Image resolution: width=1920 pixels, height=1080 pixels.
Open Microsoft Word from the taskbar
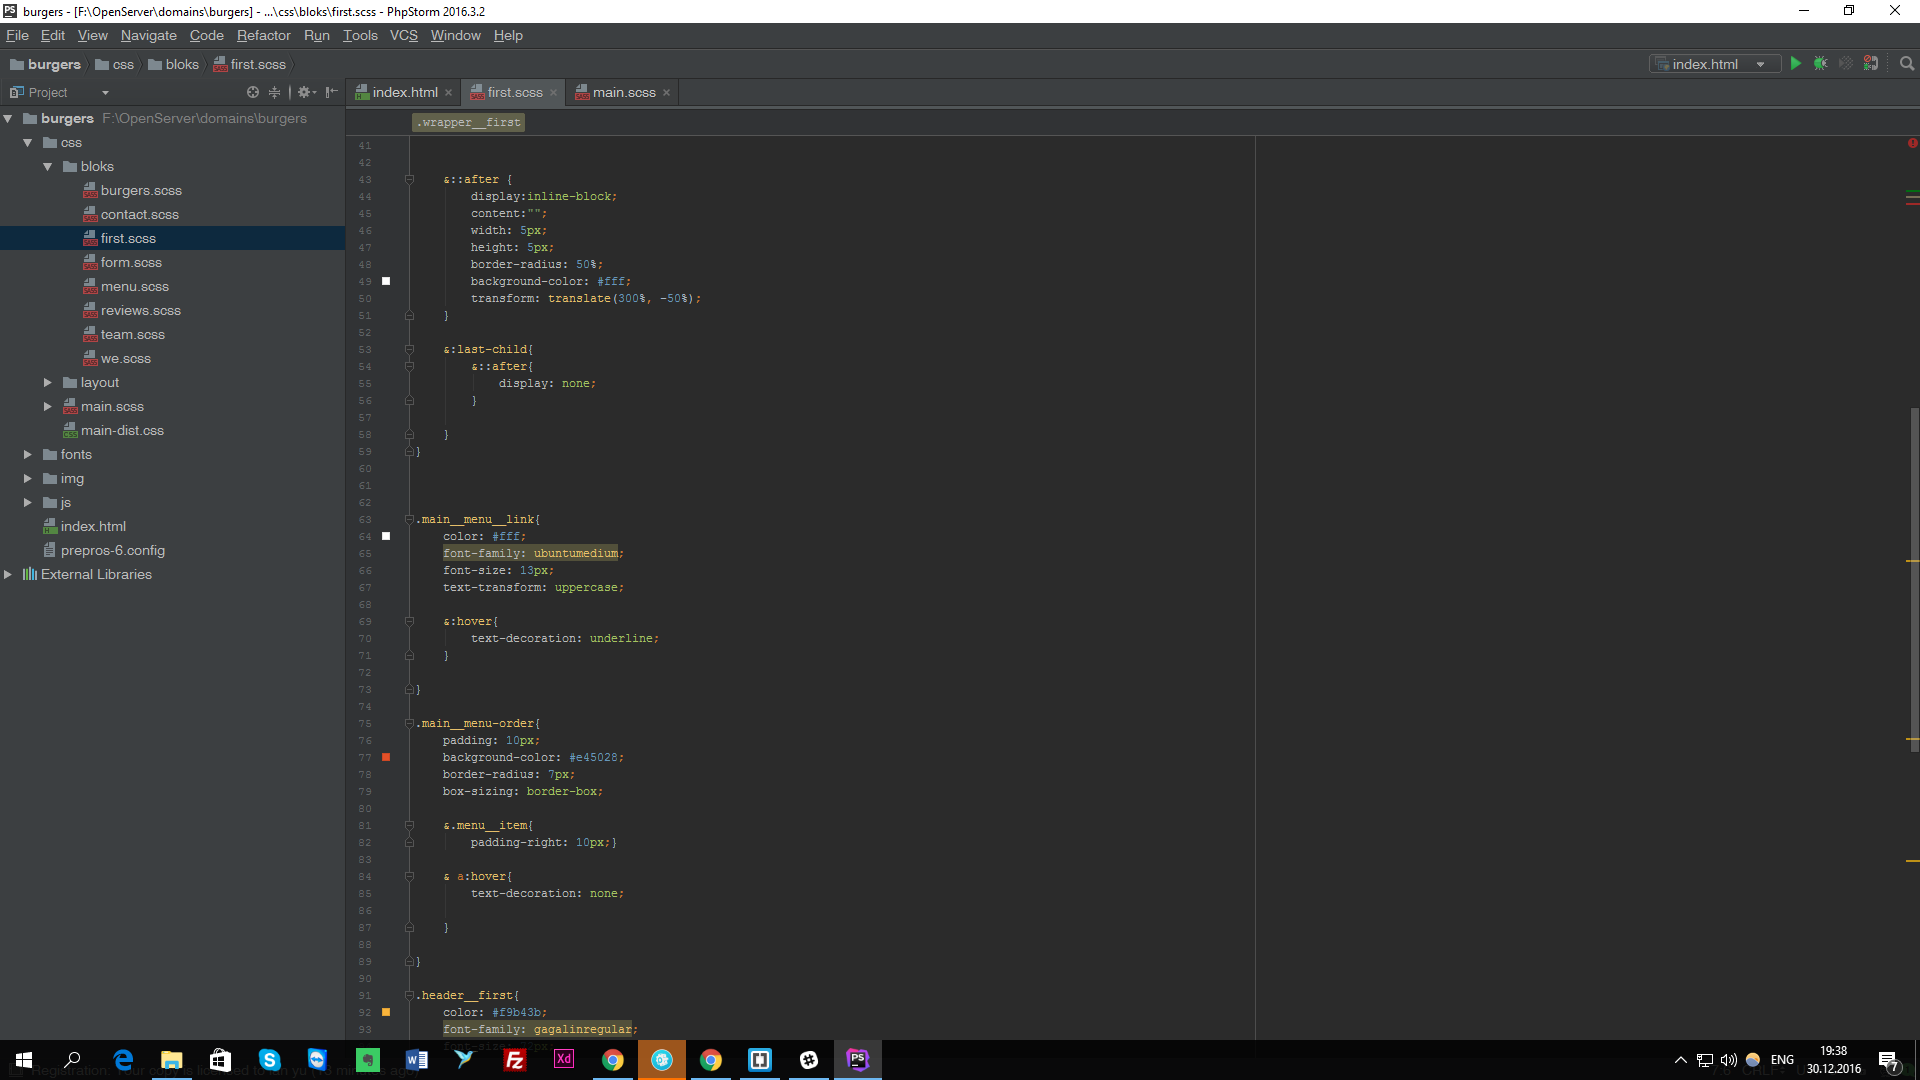coord(416,1059)
